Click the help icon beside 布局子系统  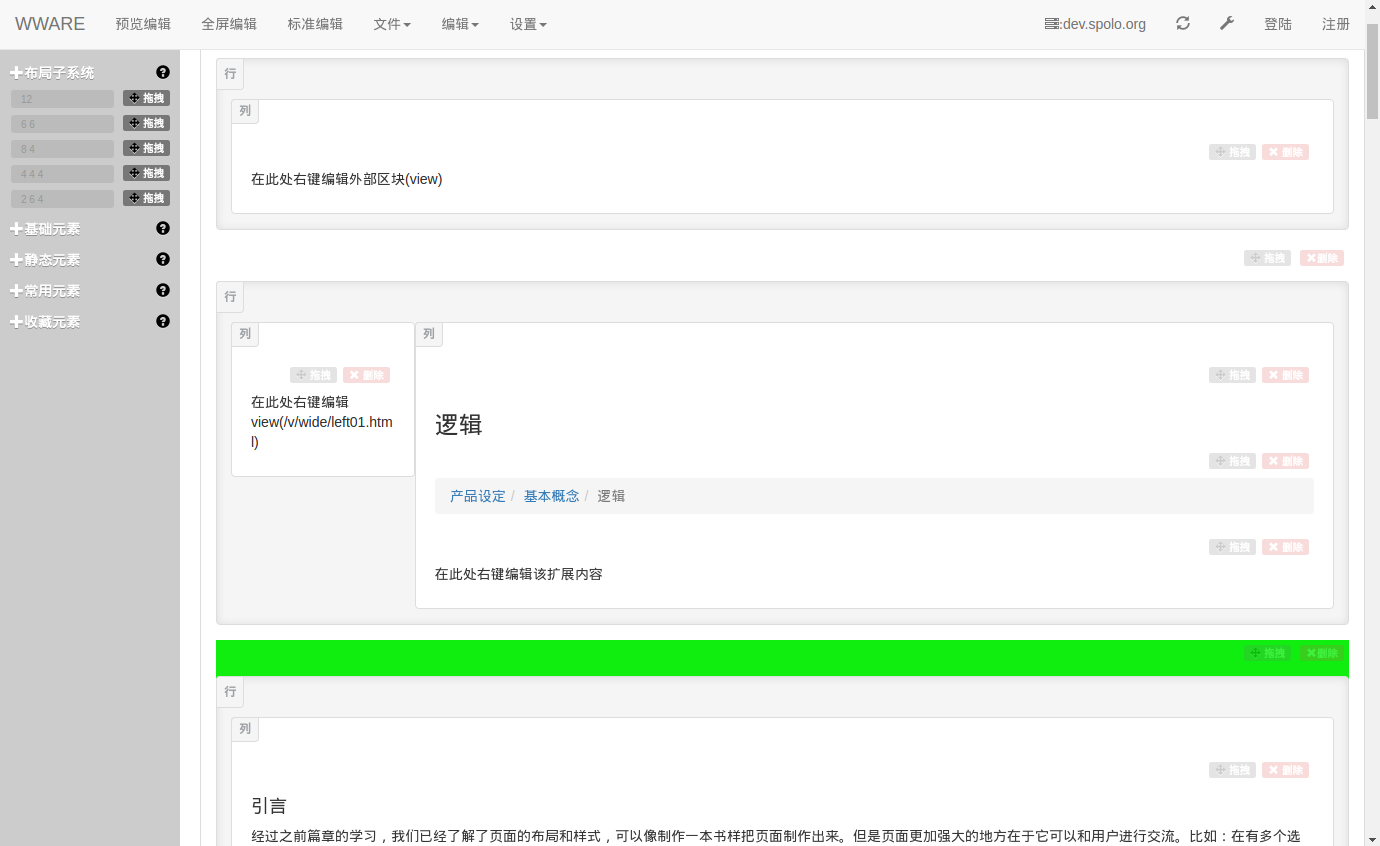coord(163,72)
